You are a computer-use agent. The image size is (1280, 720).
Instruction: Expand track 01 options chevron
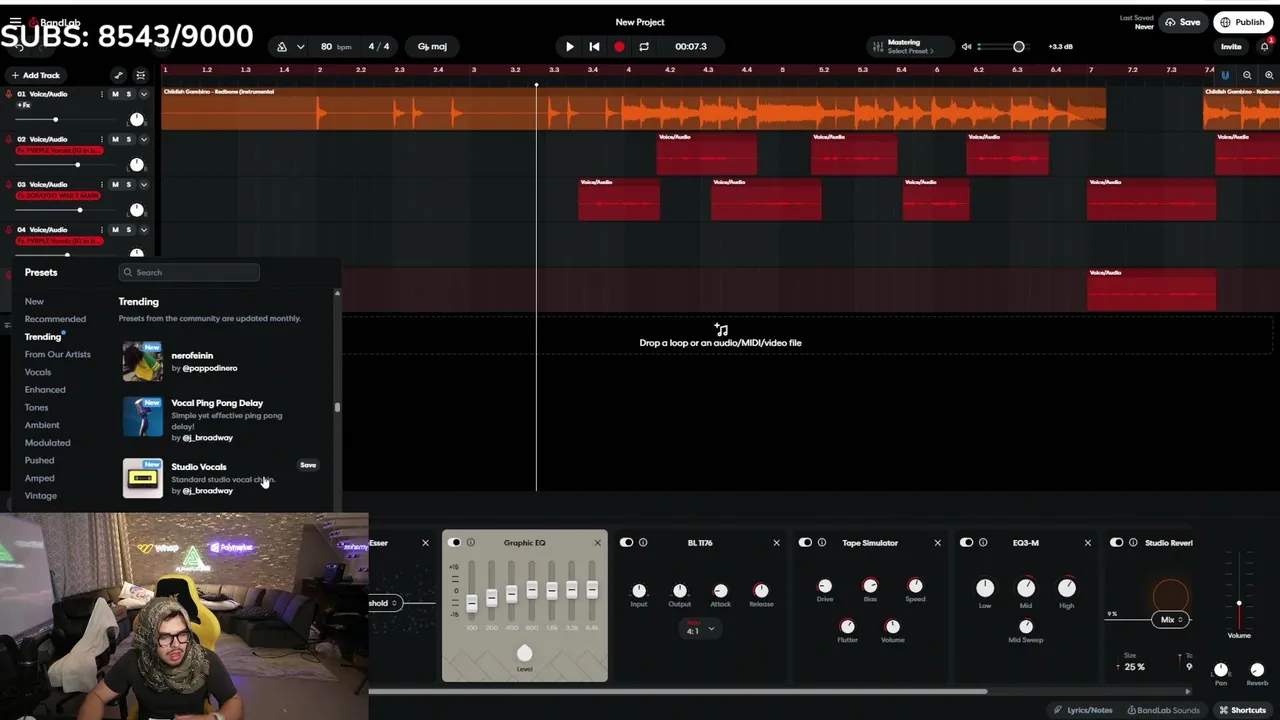(143, 94)
